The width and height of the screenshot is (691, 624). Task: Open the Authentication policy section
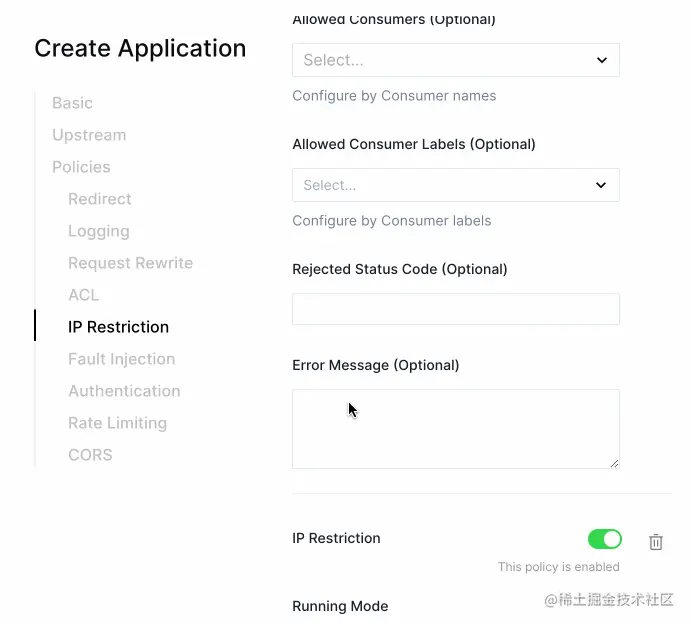(124, 391)
